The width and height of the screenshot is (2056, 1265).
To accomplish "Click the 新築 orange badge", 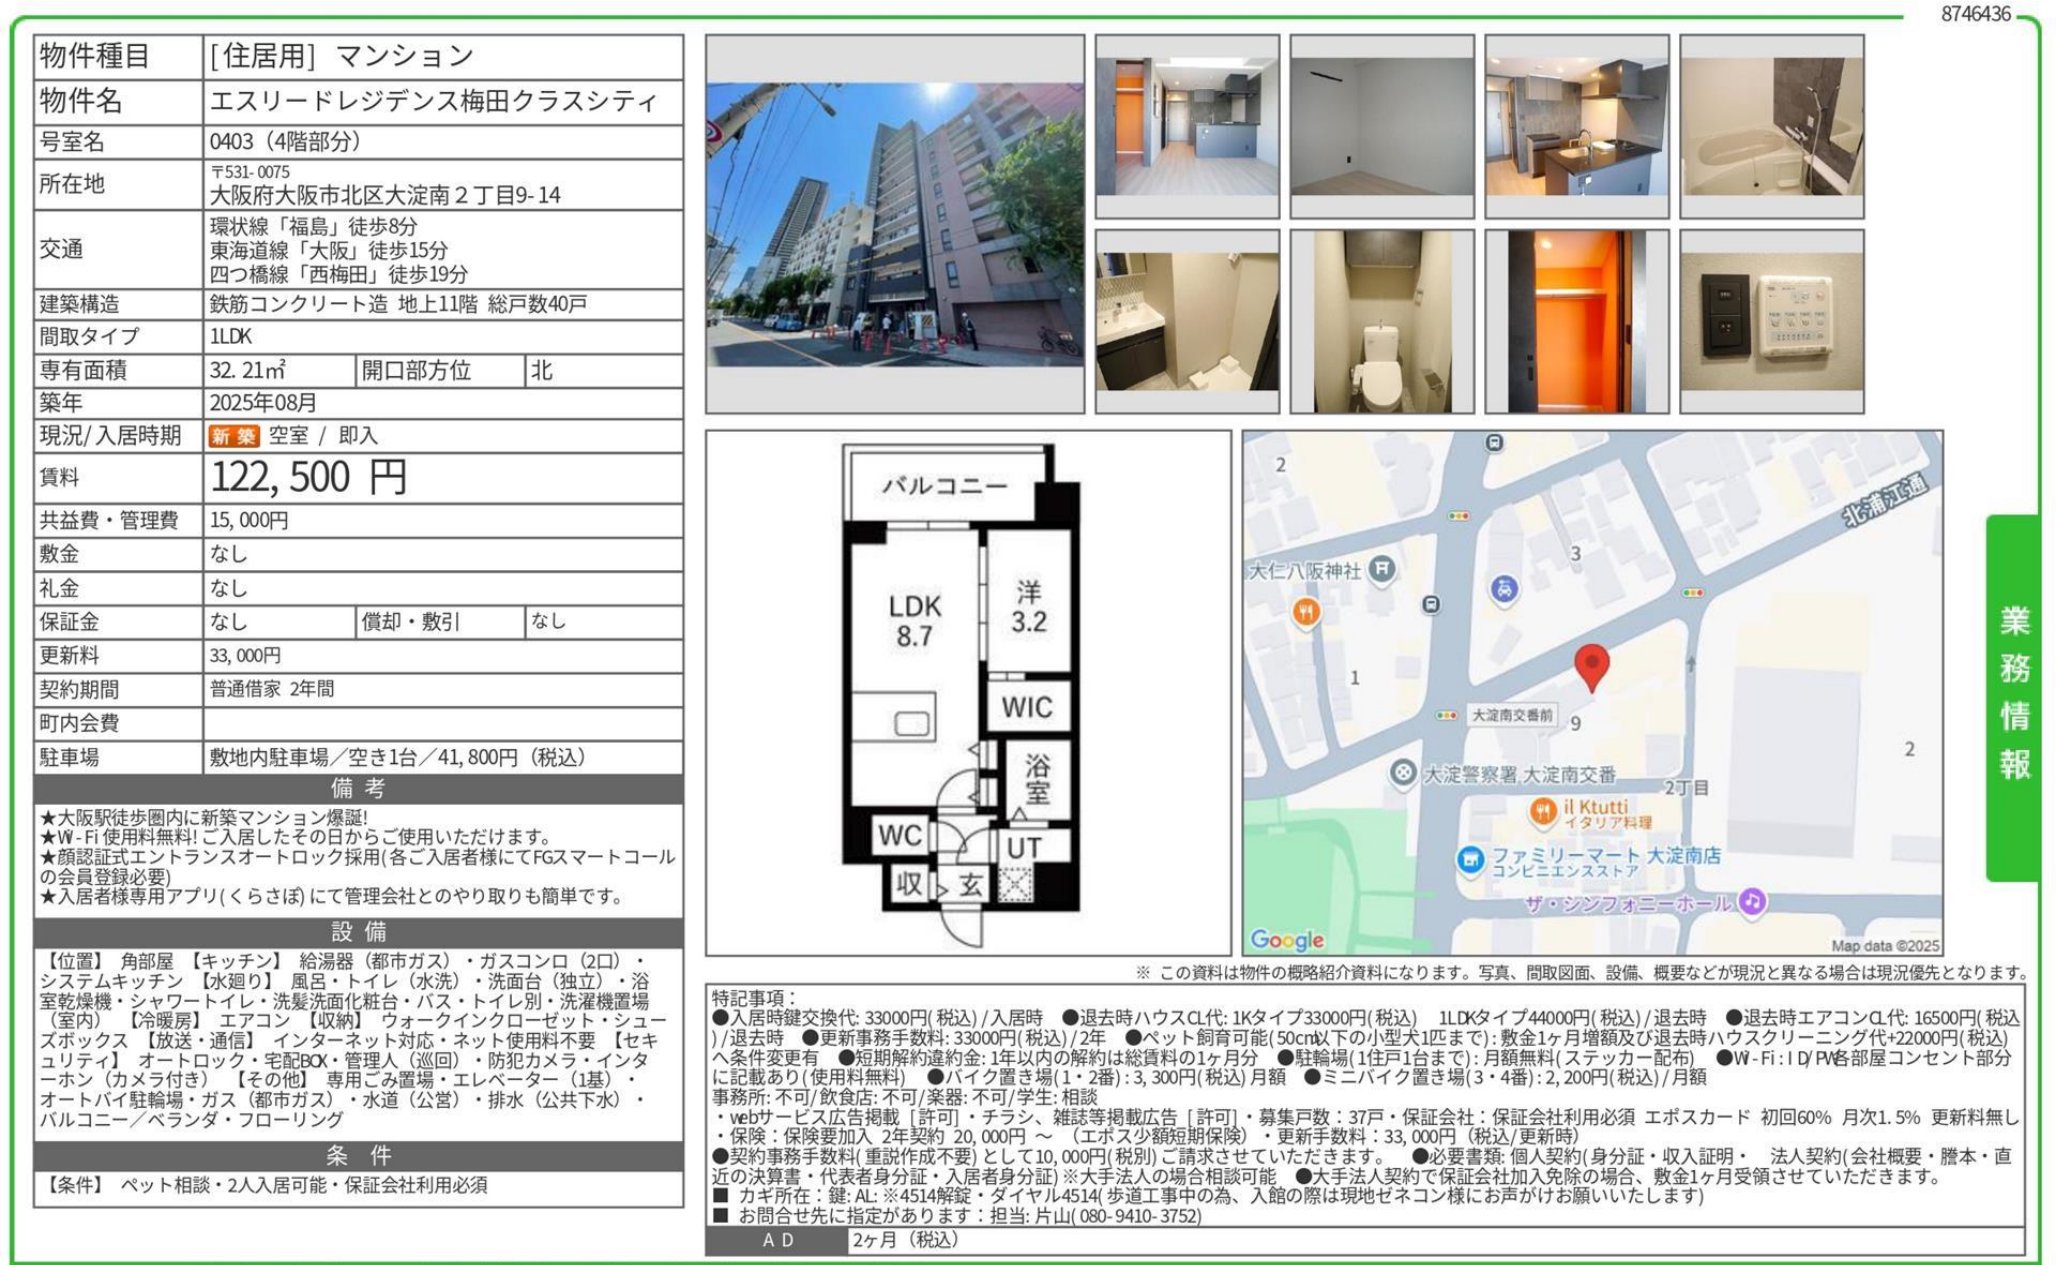I will click(234, 436).
